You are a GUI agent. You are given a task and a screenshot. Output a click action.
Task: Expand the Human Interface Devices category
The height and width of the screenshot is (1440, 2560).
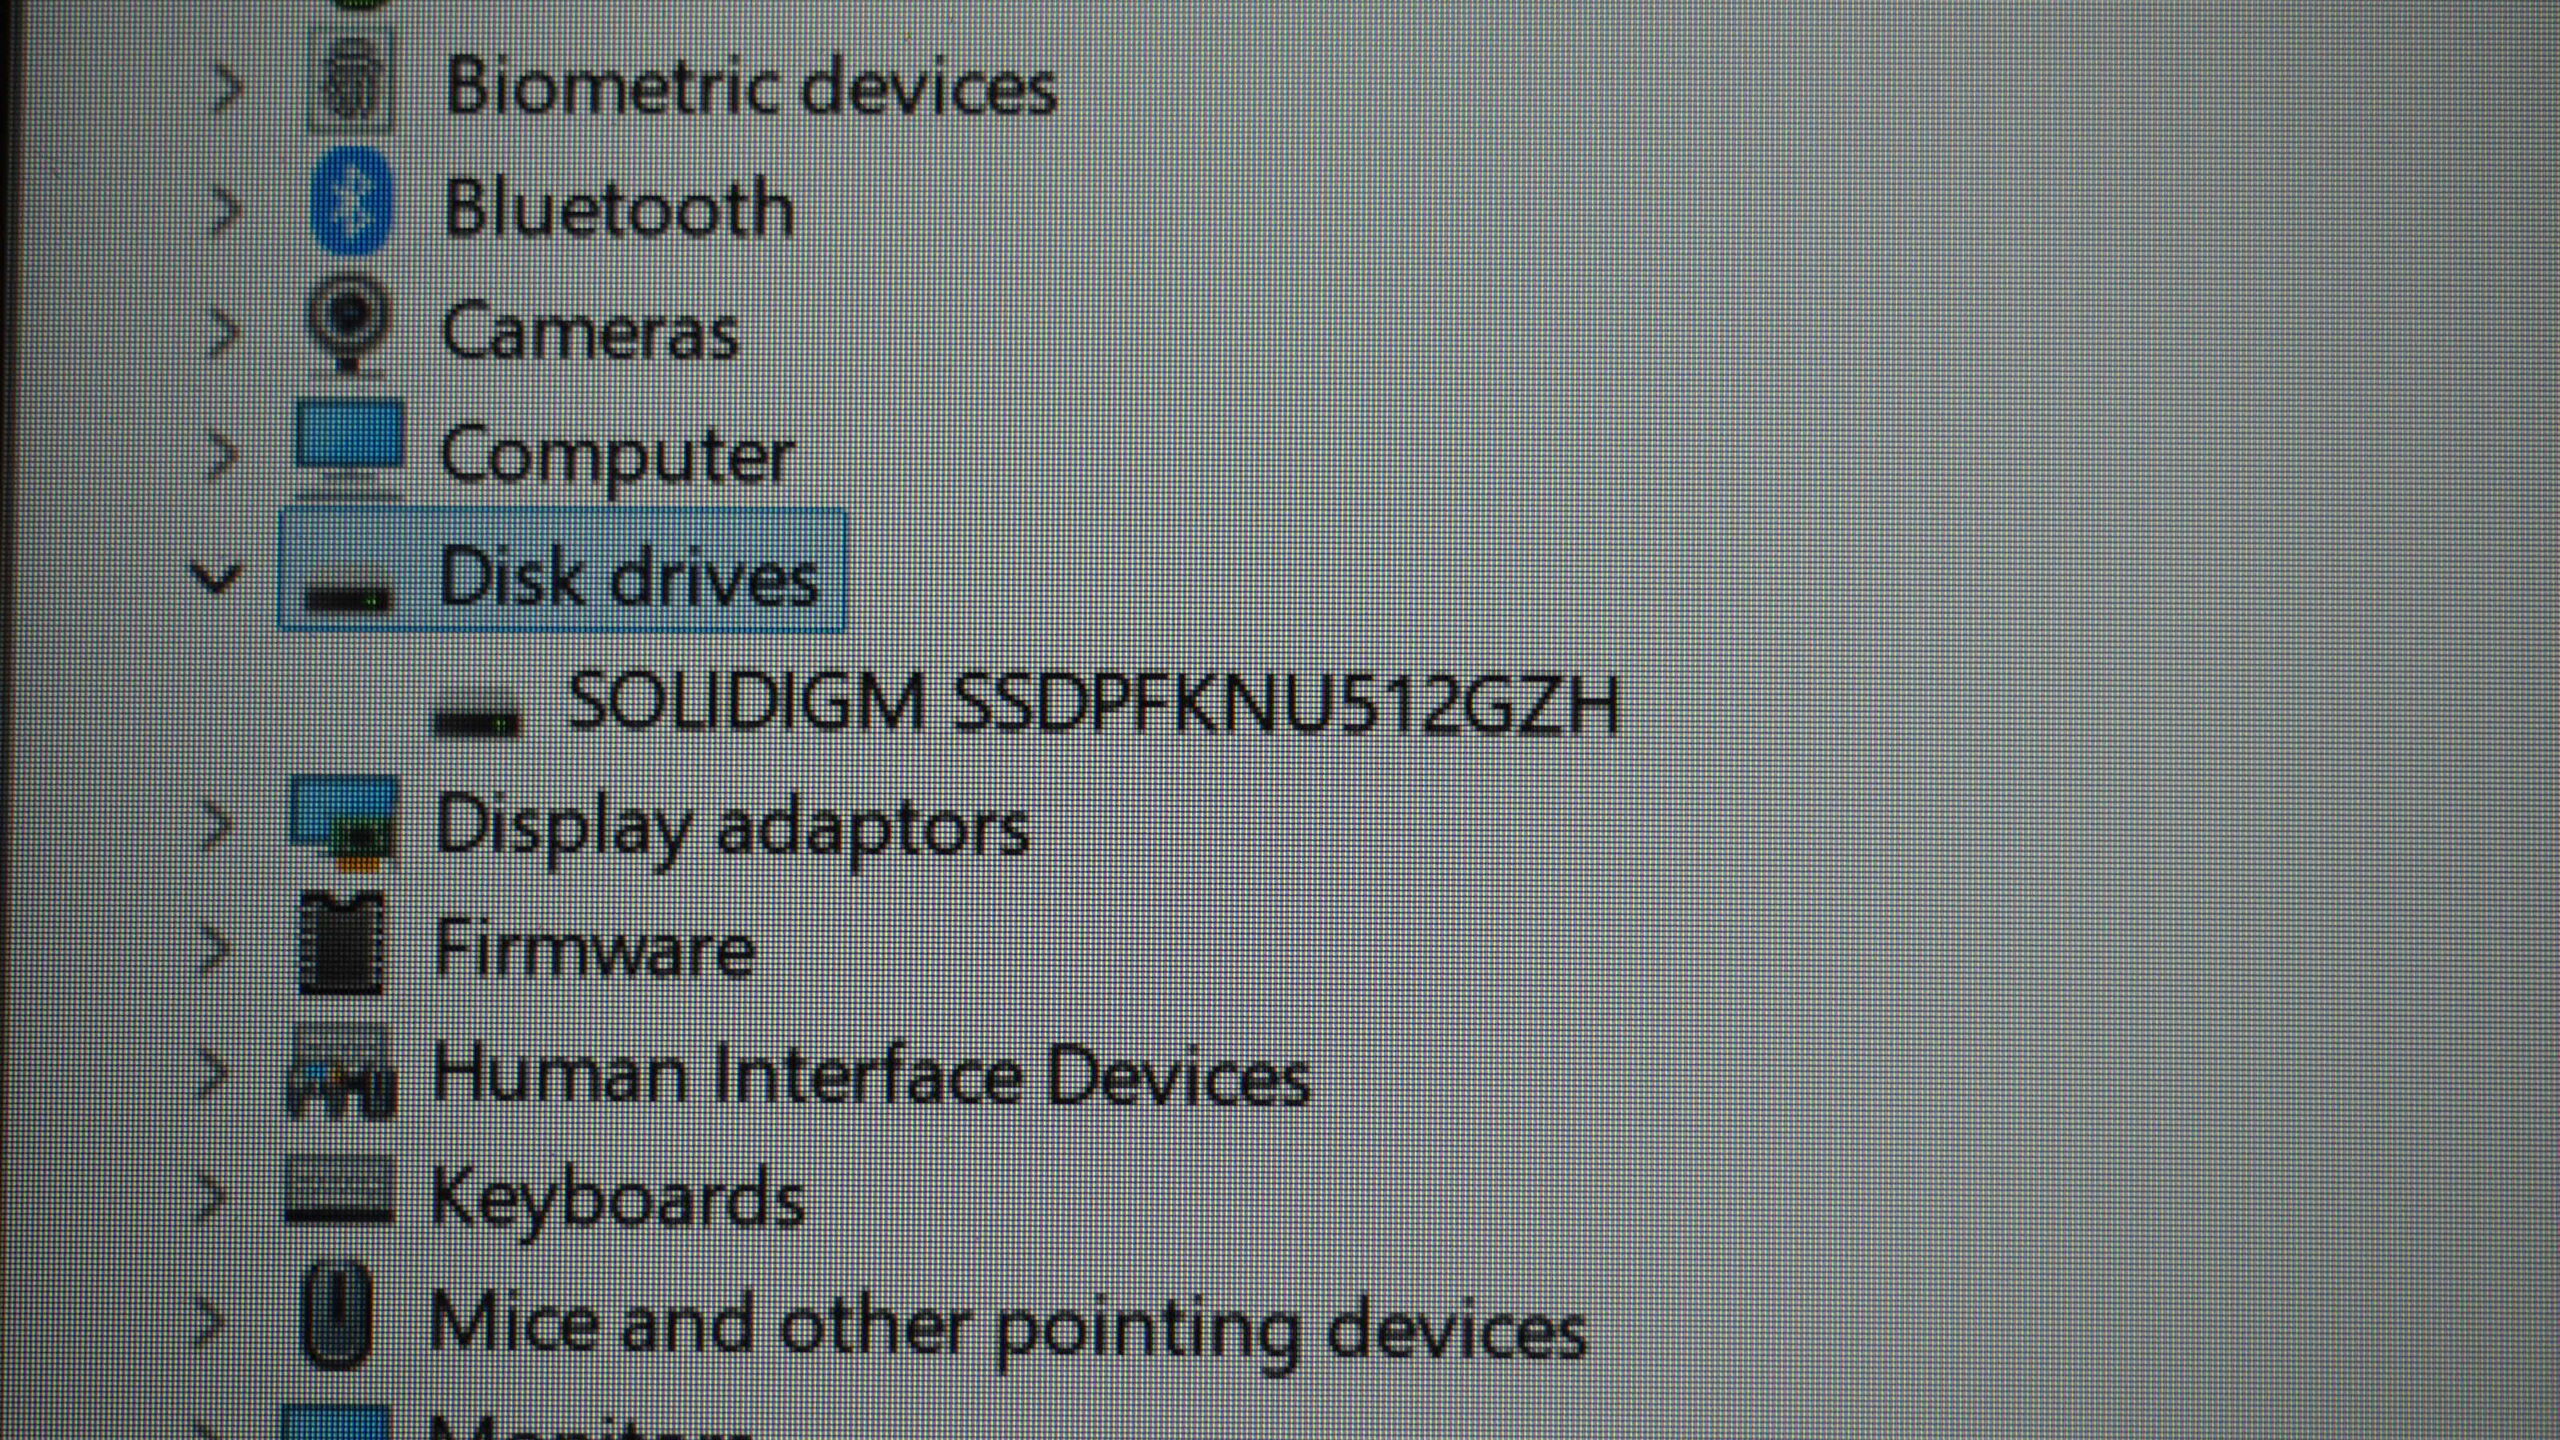(x=211, y=1073)
